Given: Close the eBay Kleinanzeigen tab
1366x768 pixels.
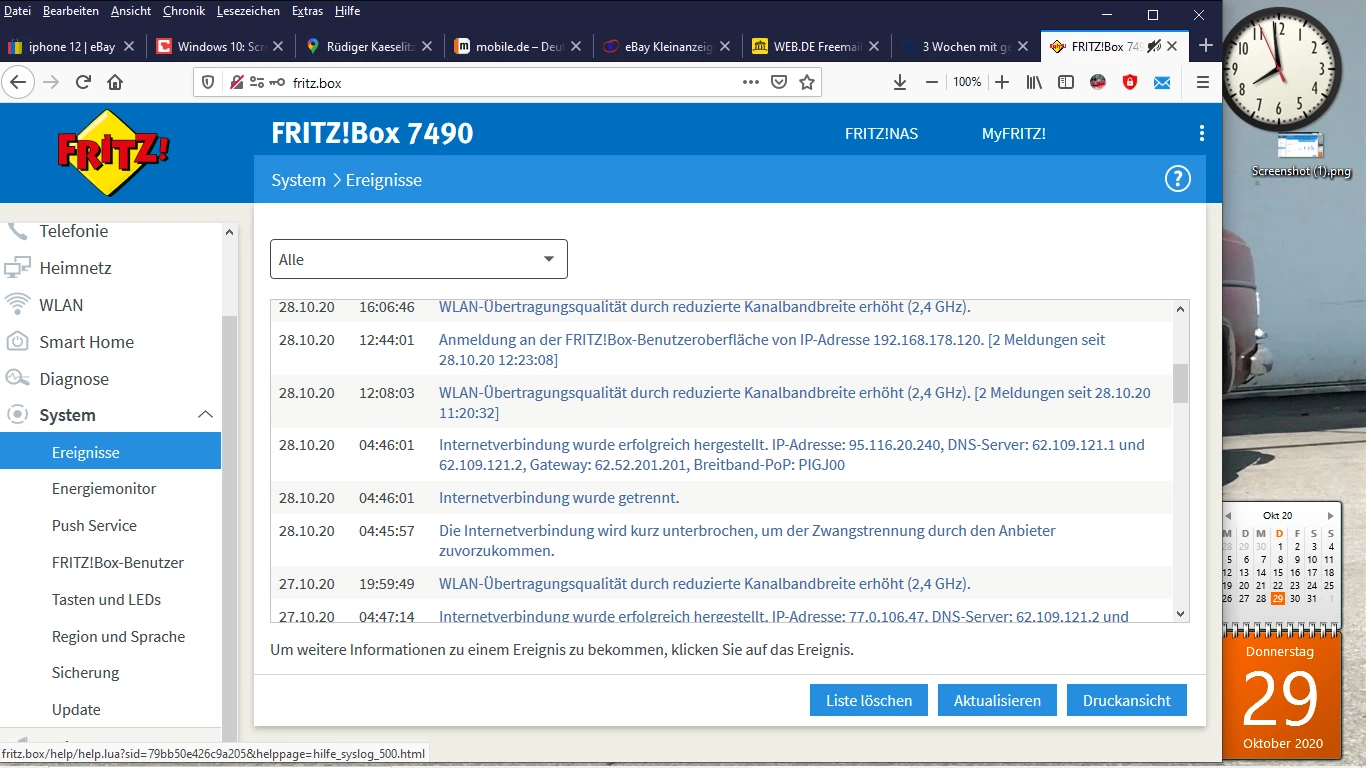Looking at the screenshot, I should point(725,46).
